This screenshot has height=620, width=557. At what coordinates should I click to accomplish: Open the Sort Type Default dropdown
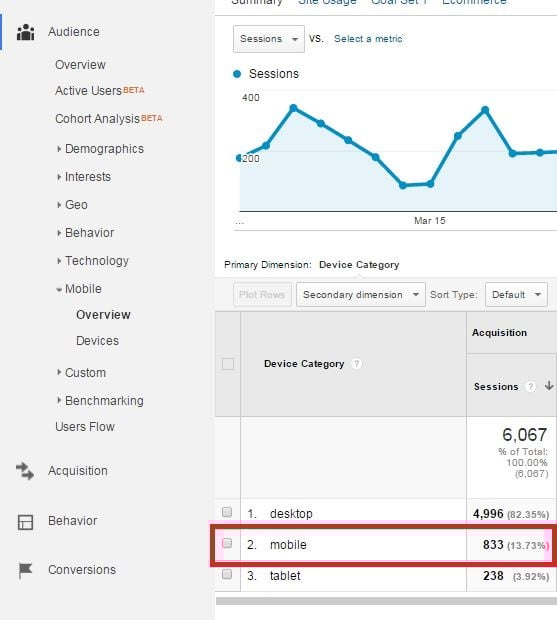pyautogui.click(x=516, y=295)
